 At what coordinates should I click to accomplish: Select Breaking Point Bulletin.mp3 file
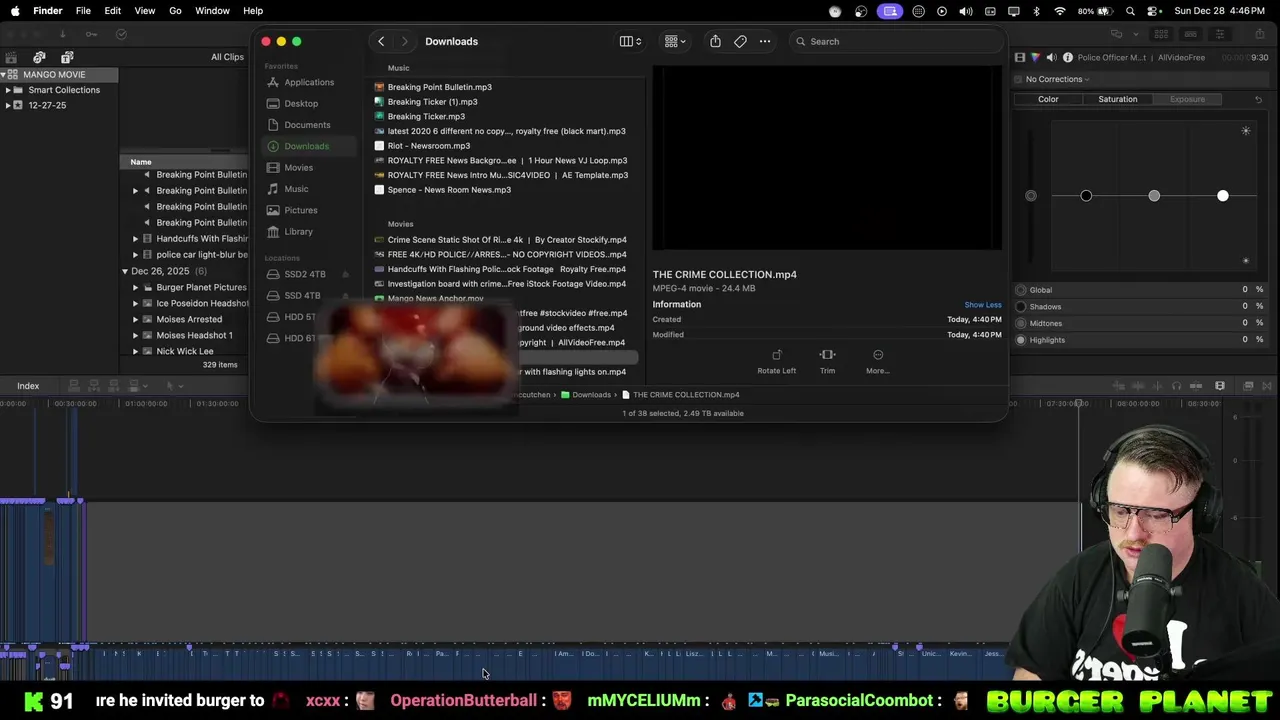[439, 87]
